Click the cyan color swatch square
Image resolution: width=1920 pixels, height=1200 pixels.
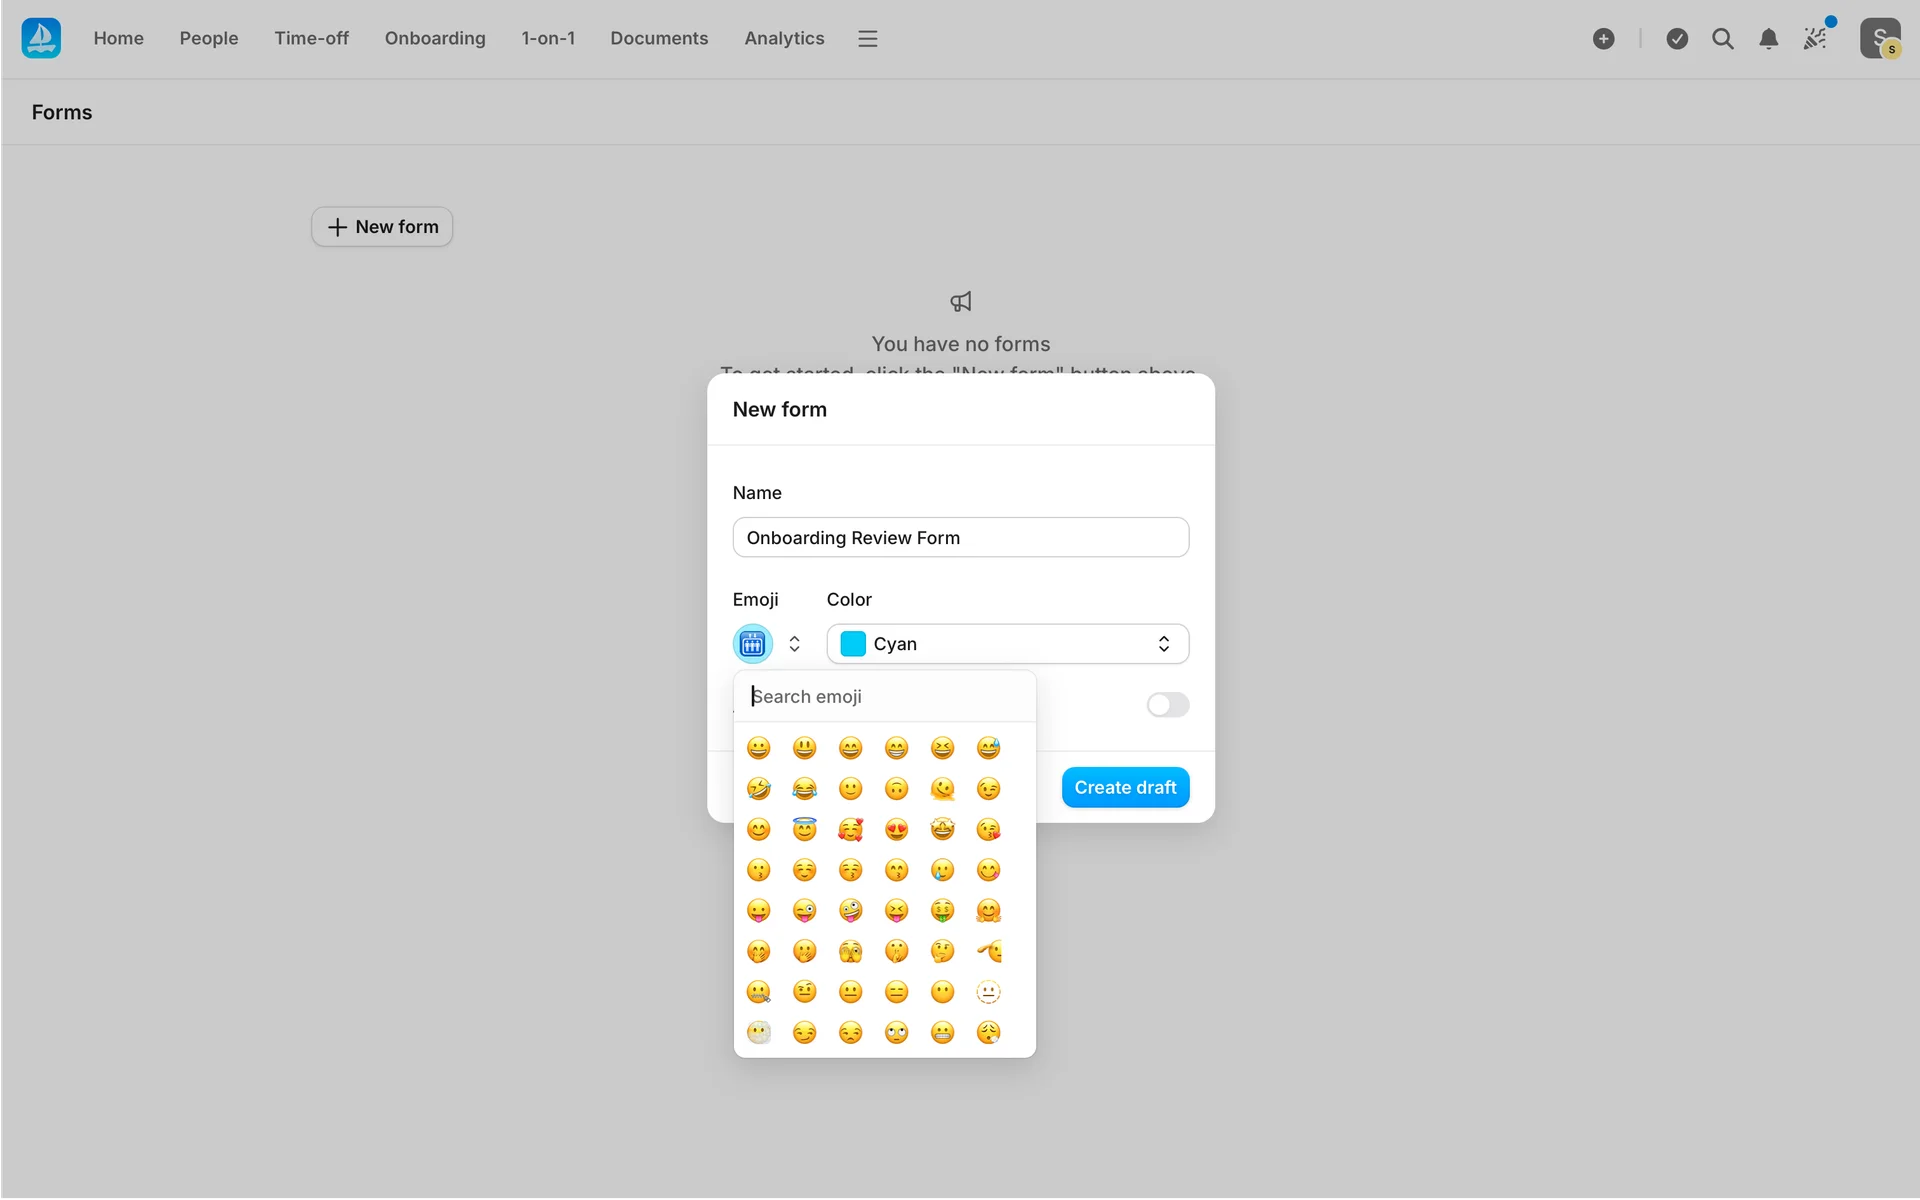click(853, 644)
